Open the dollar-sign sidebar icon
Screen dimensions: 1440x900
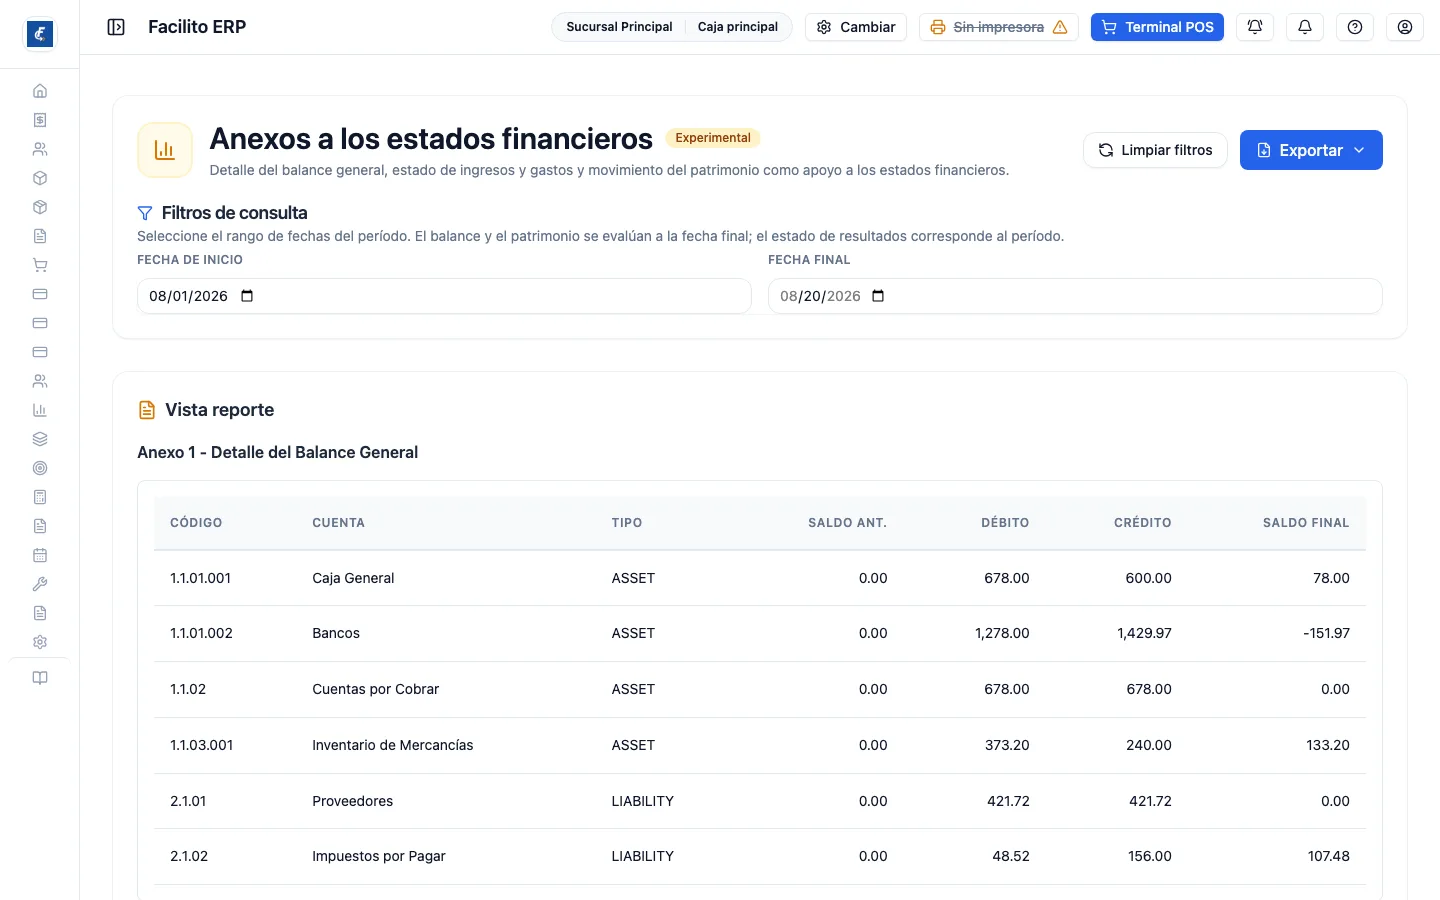(x=40, y=120)
